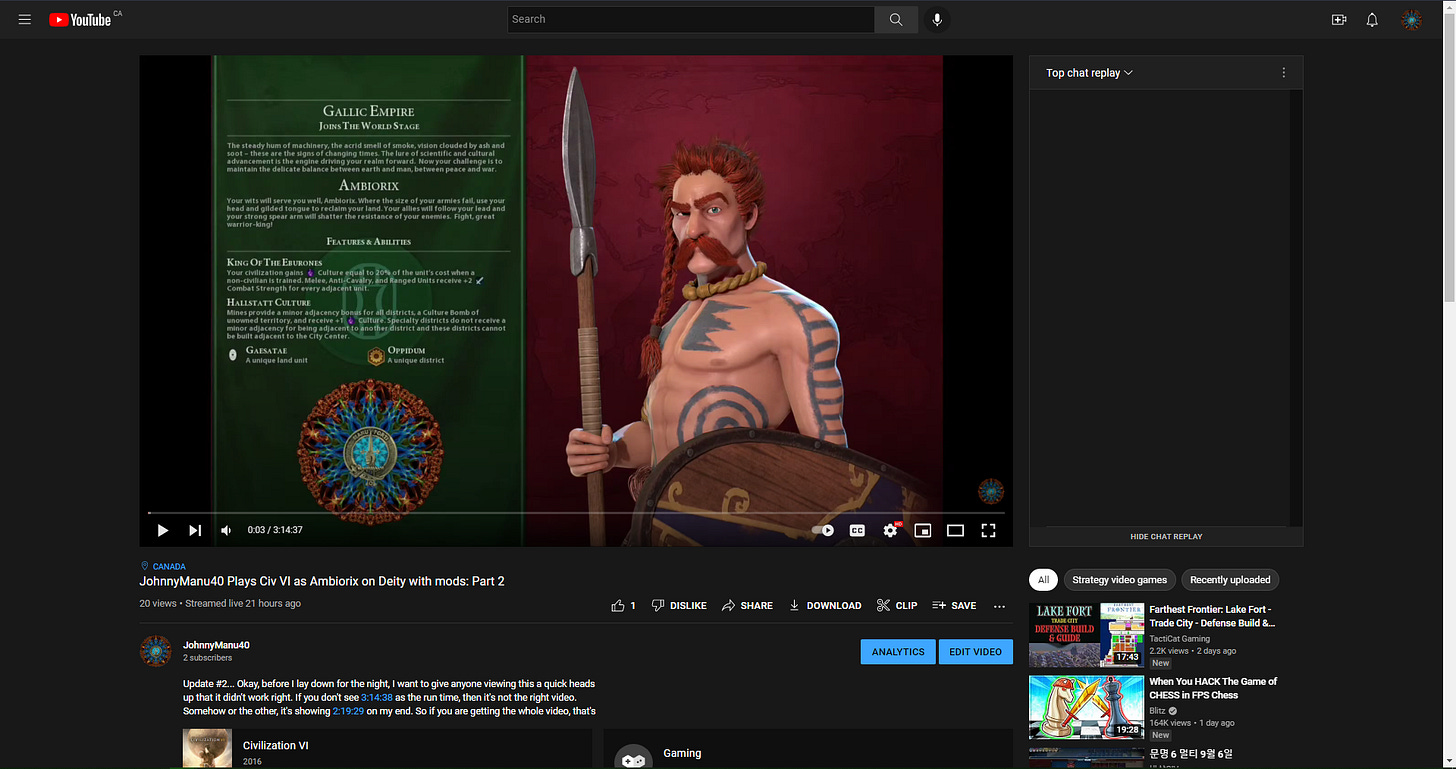Open the FPS Chess video thumbnail
The image size is (1456, 769).
1086,707
